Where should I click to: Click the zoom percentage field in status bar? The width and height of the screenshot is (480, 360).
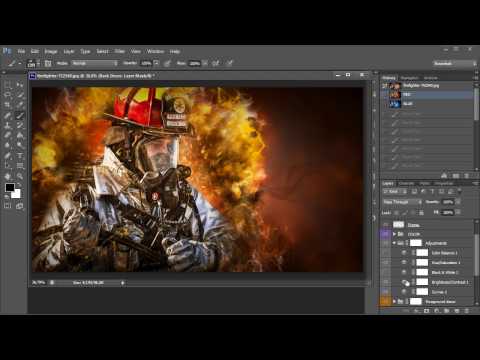39,283
